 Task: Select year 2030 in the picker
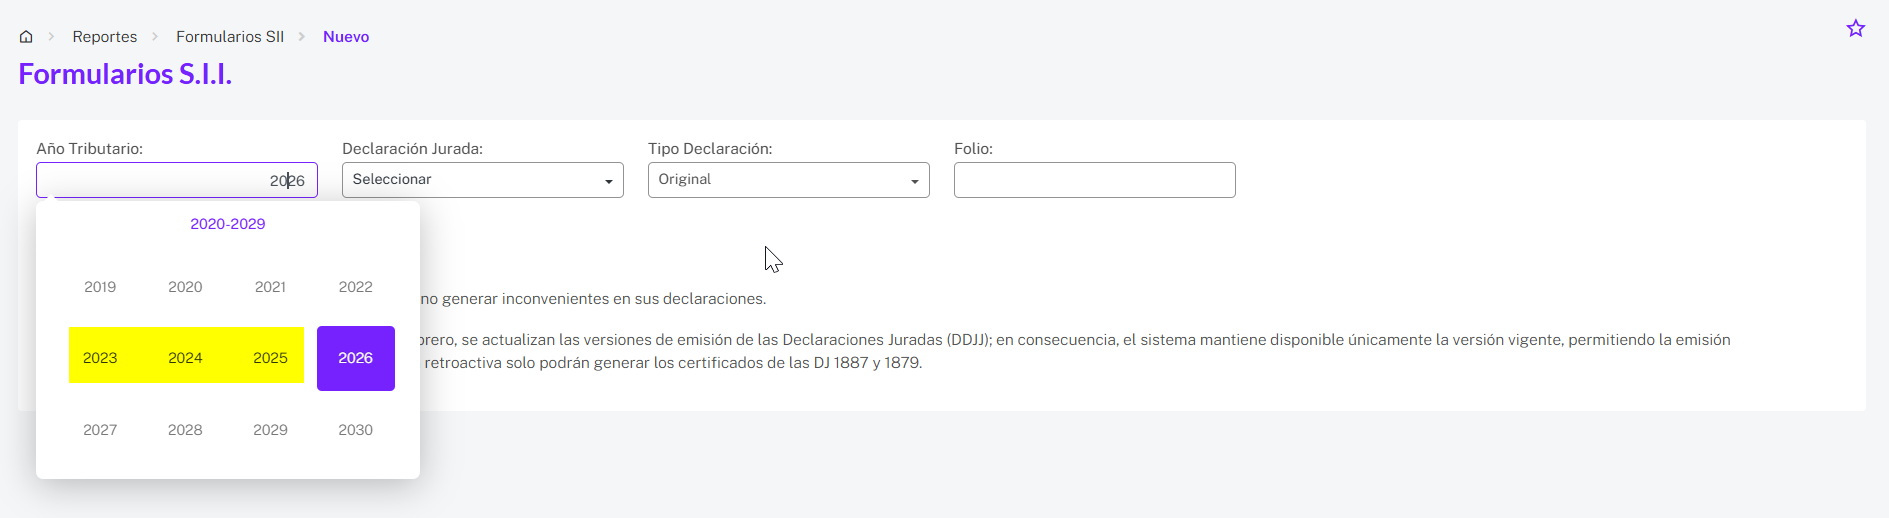[355, 430]
